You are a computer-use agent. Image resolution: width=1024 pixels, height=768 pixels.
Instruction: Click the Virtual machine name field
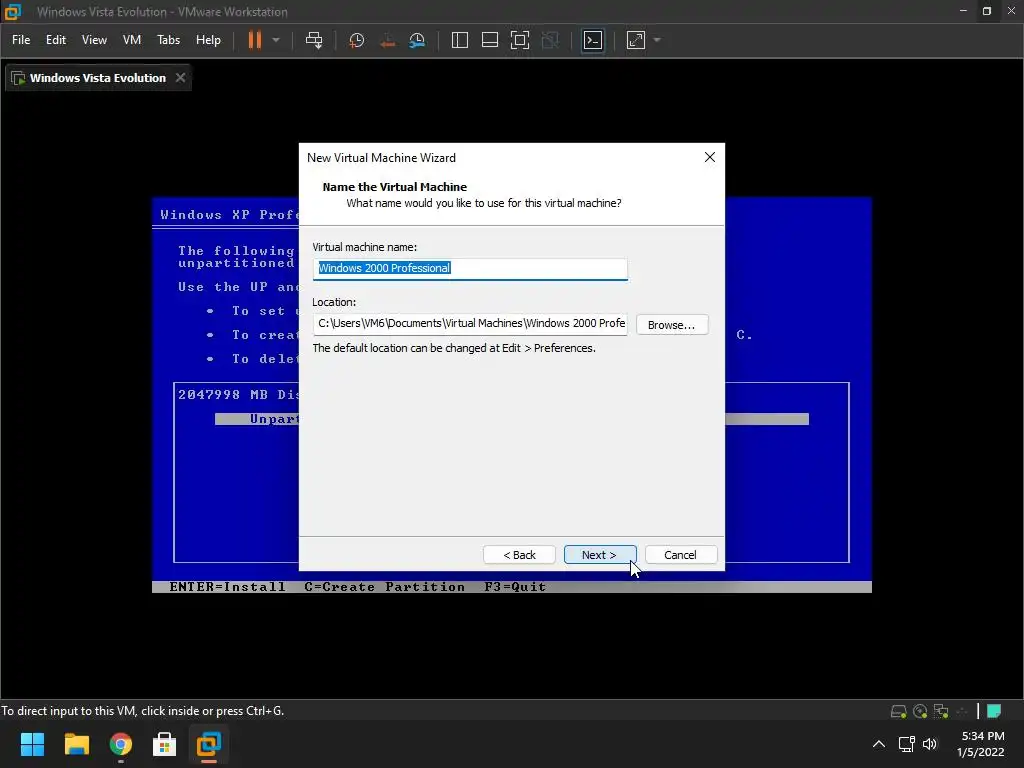[x=470, y=268]
